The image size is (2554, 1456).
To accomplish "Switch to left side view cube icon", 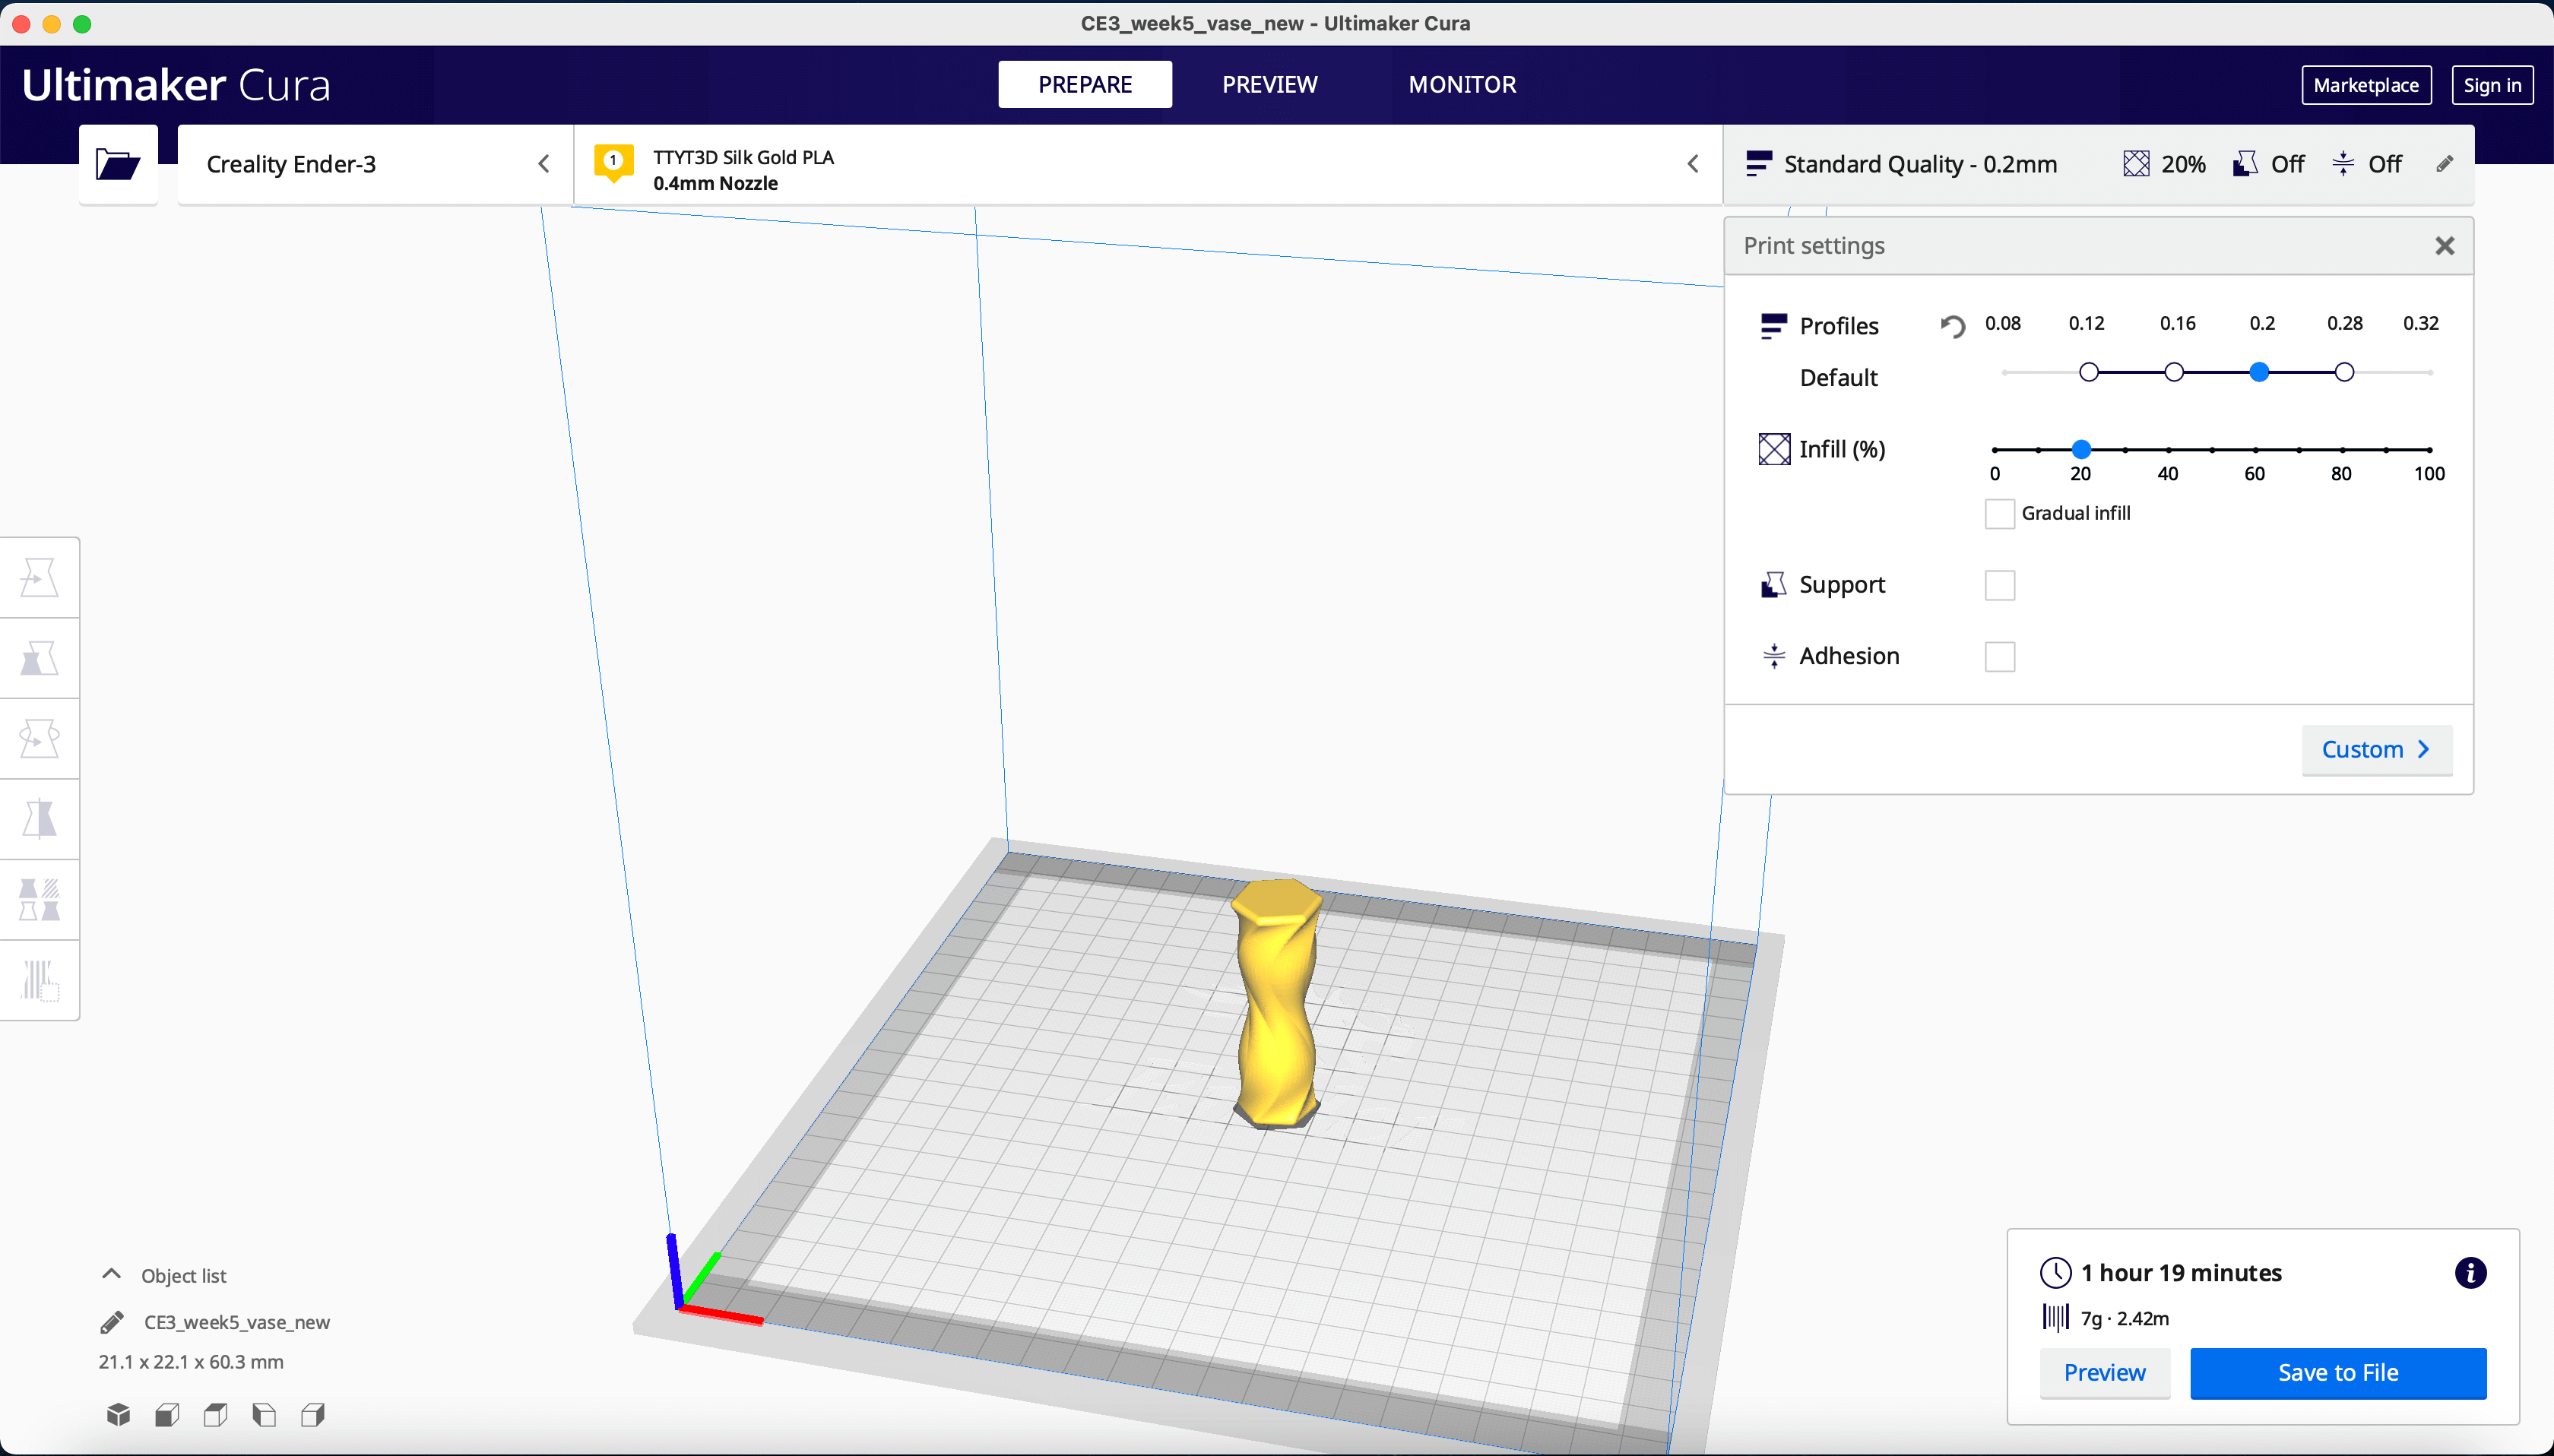I will 264,1414.
